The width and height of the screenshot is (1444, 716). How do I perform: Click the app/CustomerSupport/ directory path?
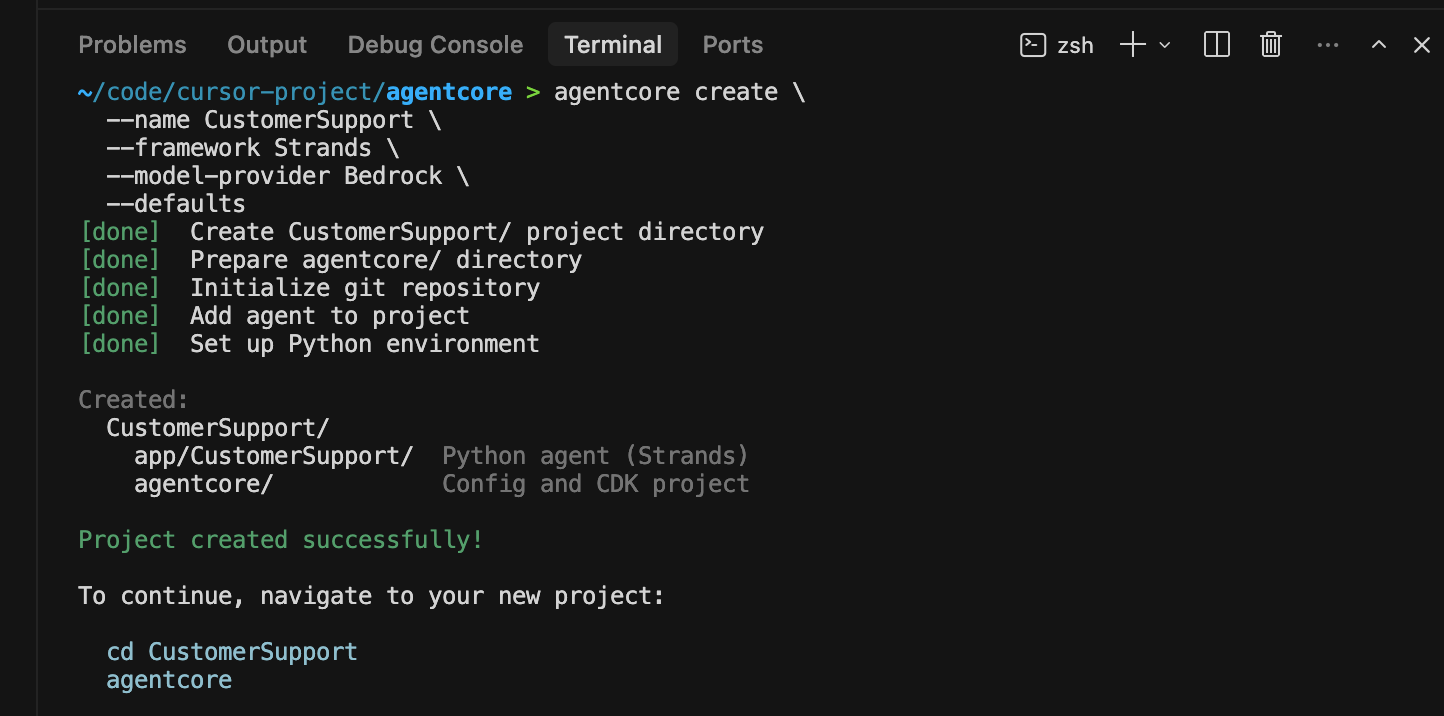tap(273, 456)
